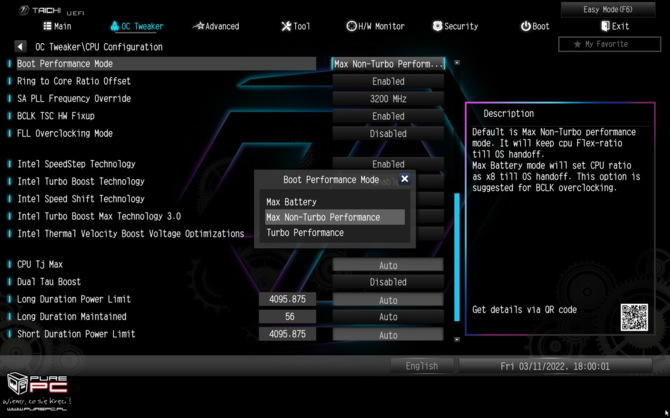Click the QR code for details
Screen dimensions: 670x418
(x=634, y=317)
